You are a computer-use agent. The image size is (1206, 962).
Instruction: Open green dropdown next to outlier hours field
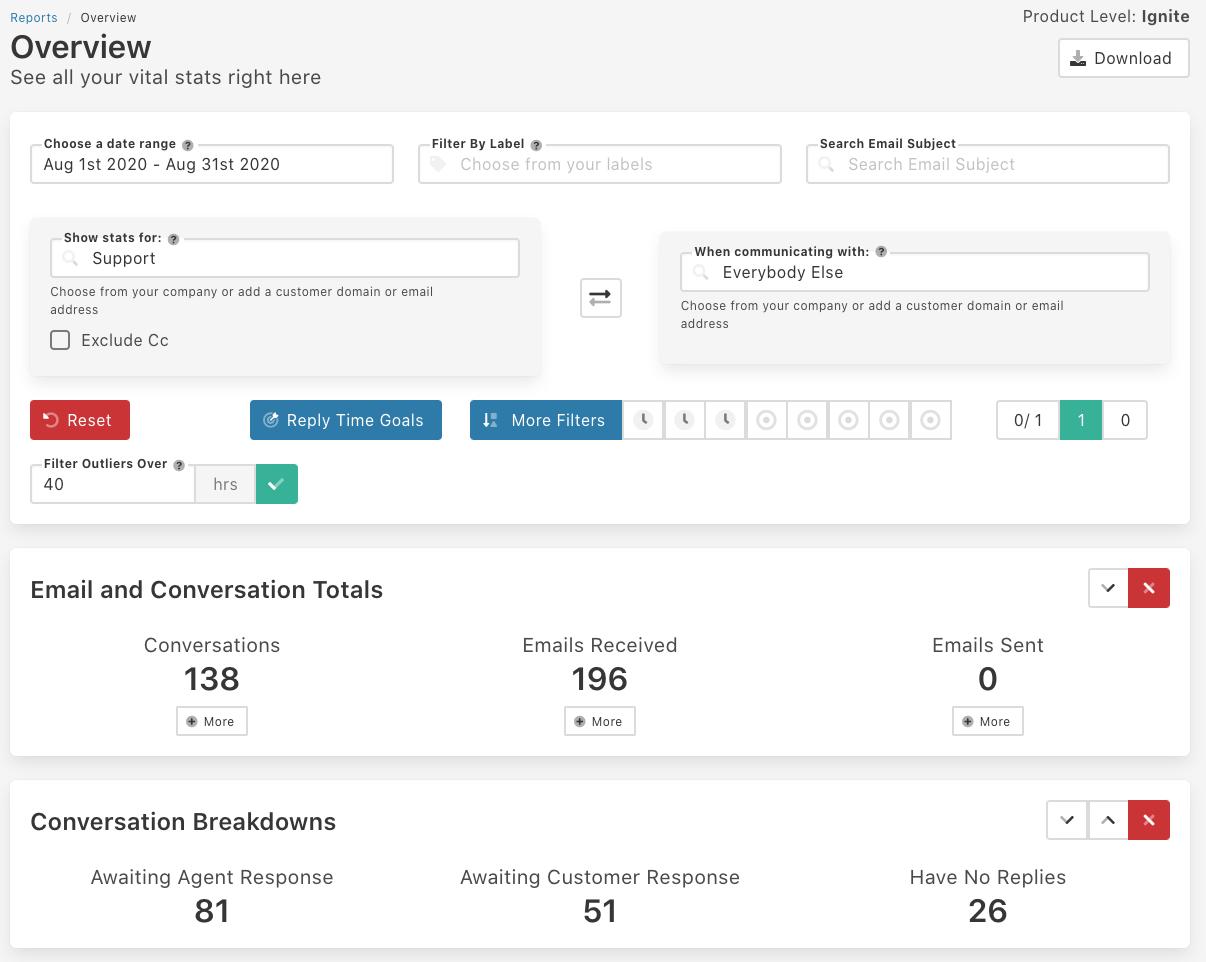pos(276,484)
